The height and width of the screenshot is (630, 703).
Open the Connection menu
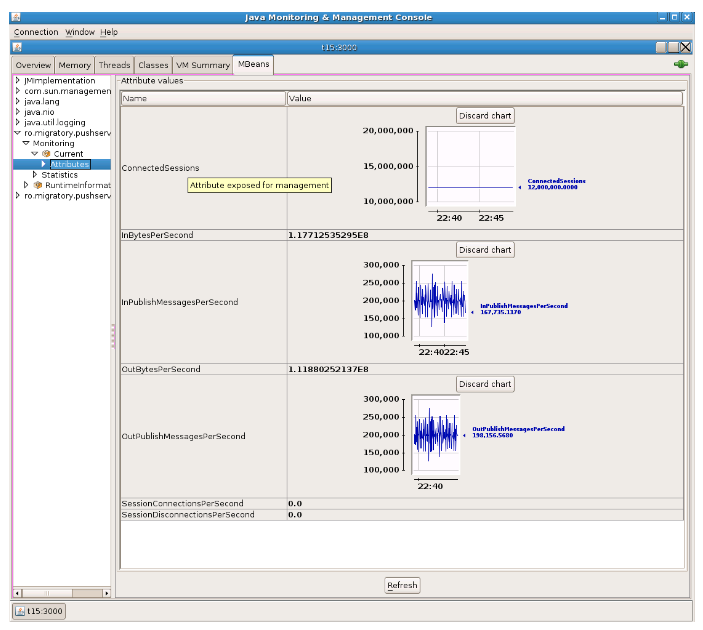tap(36, 32)
